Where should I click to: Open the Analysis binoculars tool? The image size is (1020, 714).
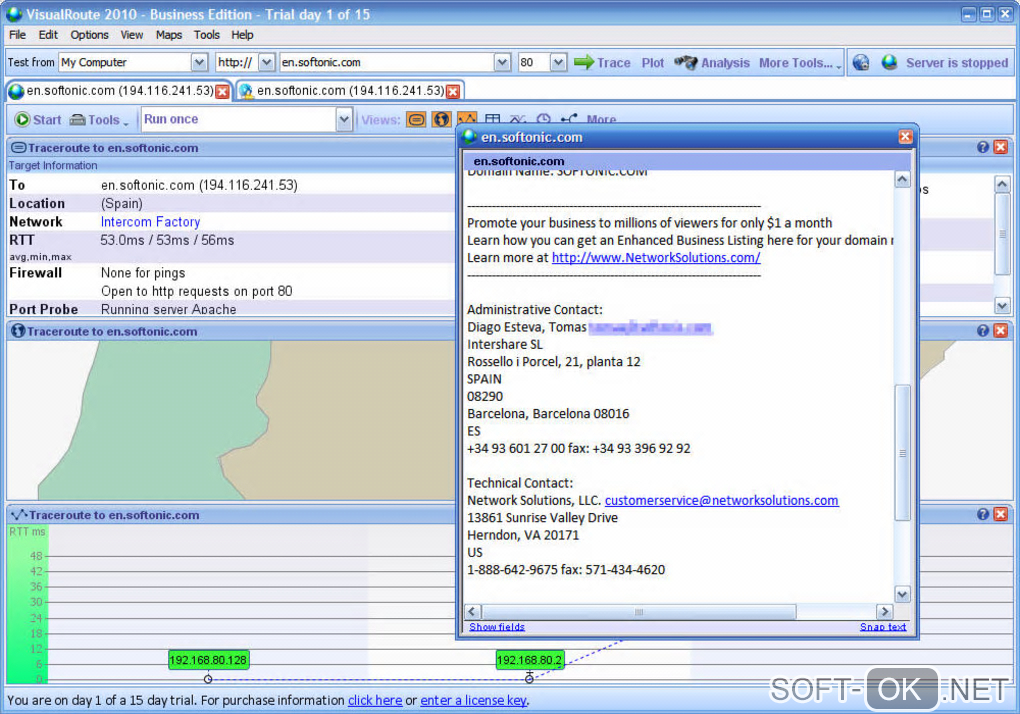pyautogui.click(x=712, y=62)
